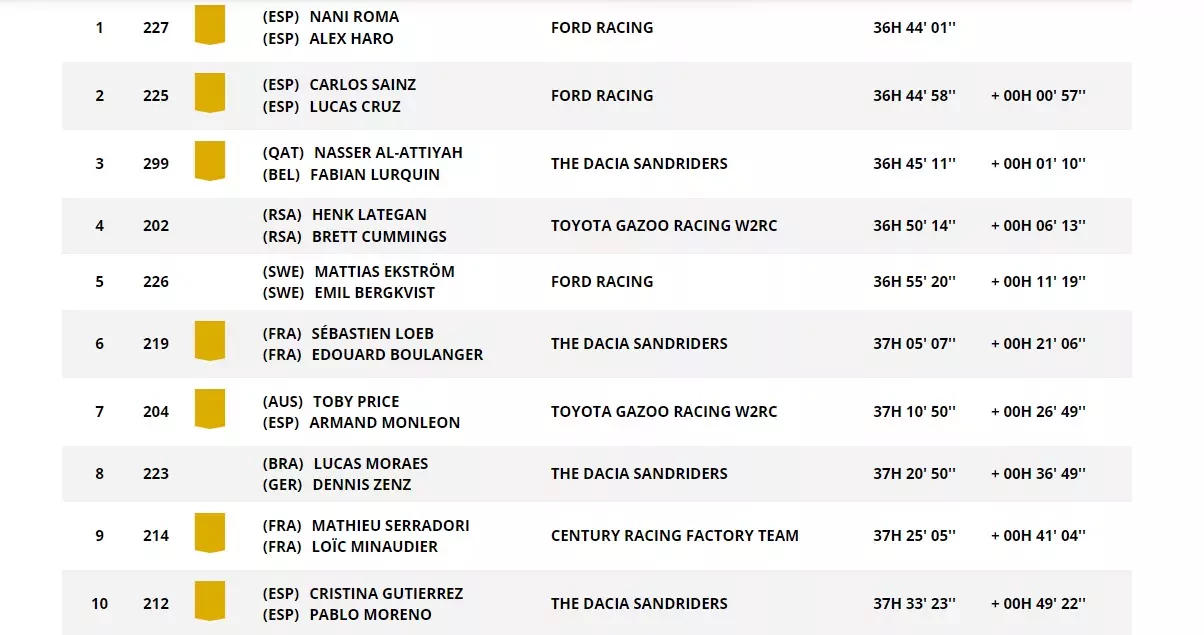Click co-driver Edouard Boulanger
Screen dimensions: 1204x635
point(396,355)
